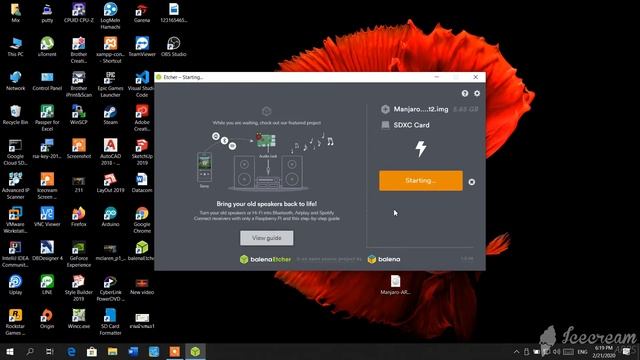The image size is (640, 360).
Task: Open Arduino desktop icon
Action: (110, 217)
